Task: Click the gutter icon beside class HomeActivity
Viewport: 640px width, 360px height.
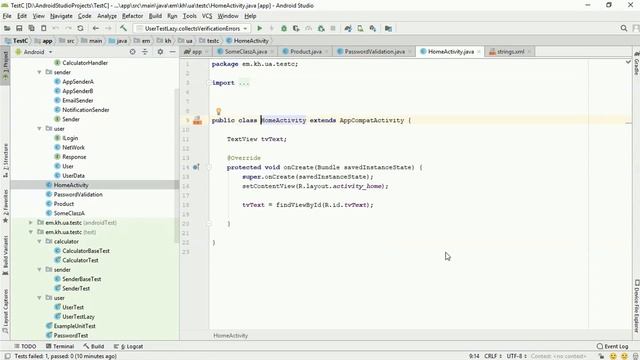Action: pyautogui.click(x=198, y=120)
